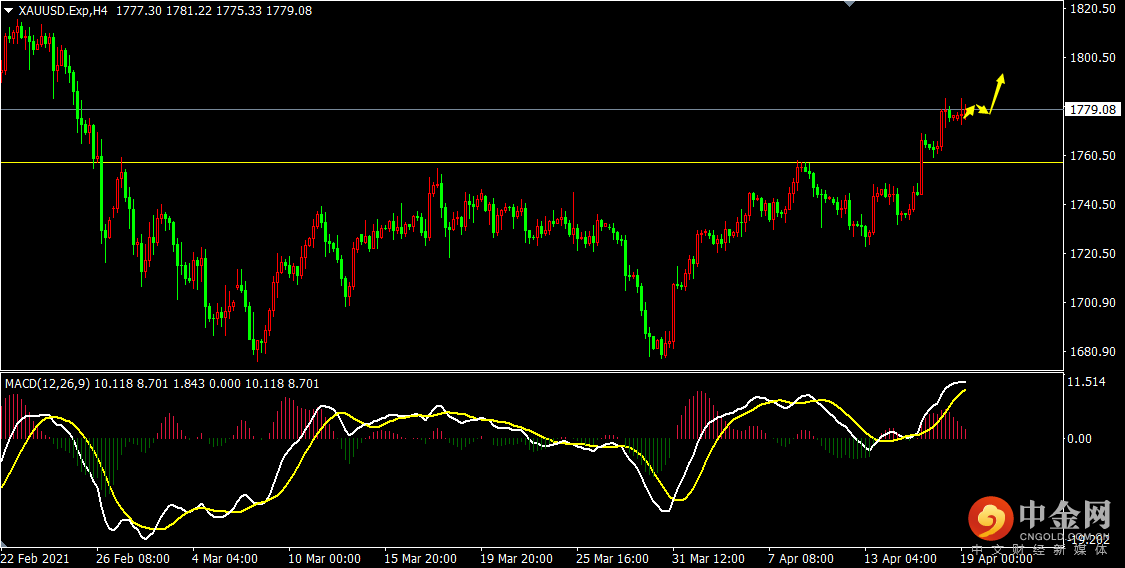Click the 15 Mar 20:00 time label

tap(420, 559)
